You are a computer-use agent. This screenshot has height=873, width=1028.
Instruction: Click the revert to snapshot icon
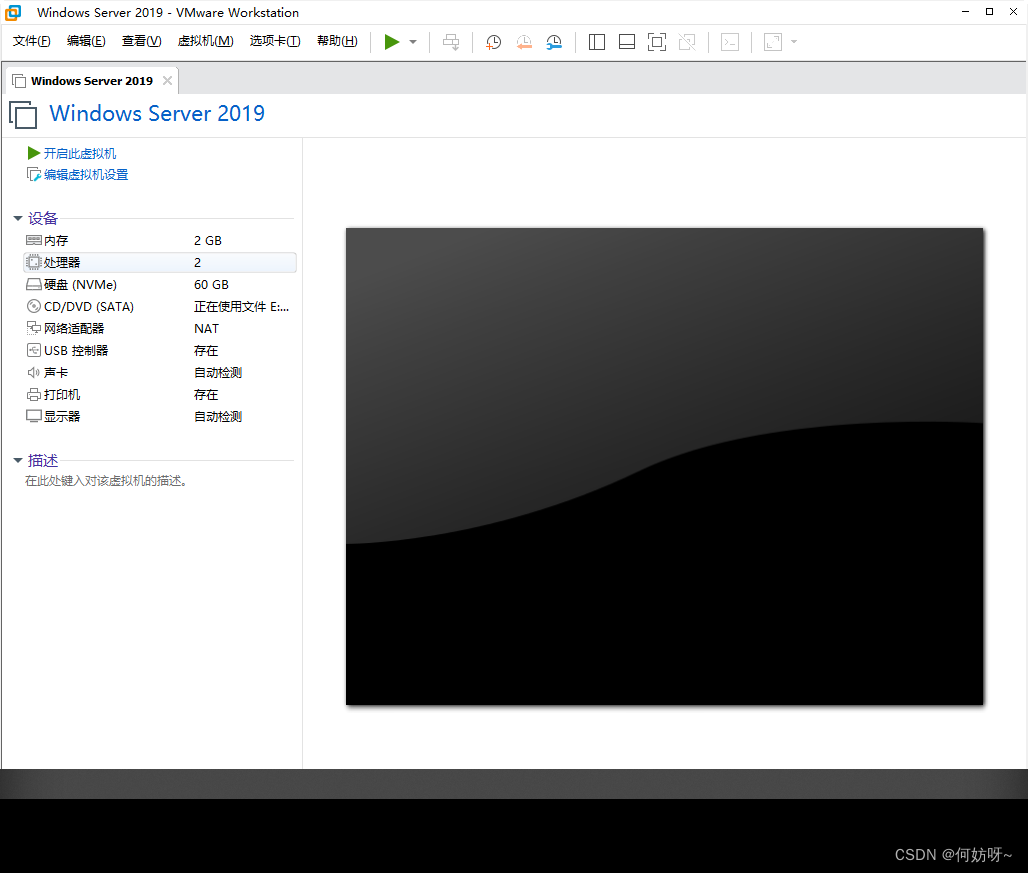pos(524,42)
